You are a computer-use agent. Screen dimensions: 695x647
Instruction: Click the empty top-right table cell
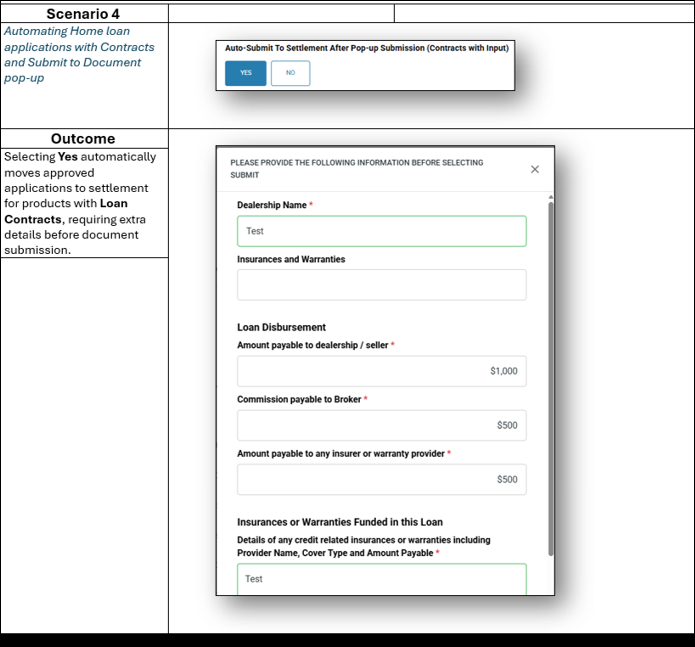coord(543,13)
